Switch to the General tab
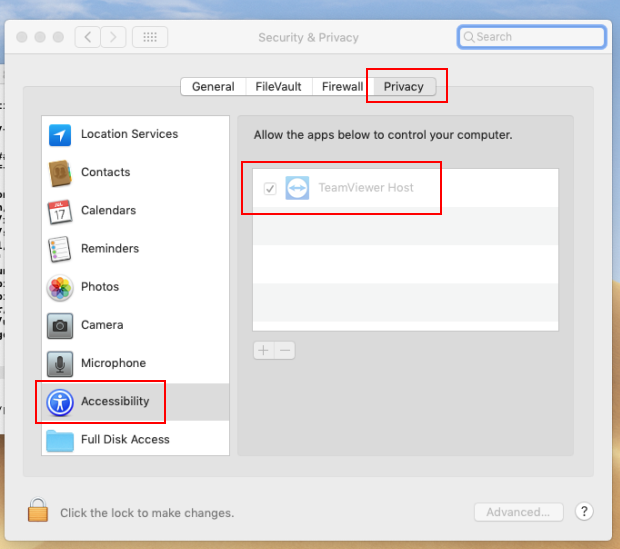This screenshot has width=620, height=549. [x=213, y=87]
